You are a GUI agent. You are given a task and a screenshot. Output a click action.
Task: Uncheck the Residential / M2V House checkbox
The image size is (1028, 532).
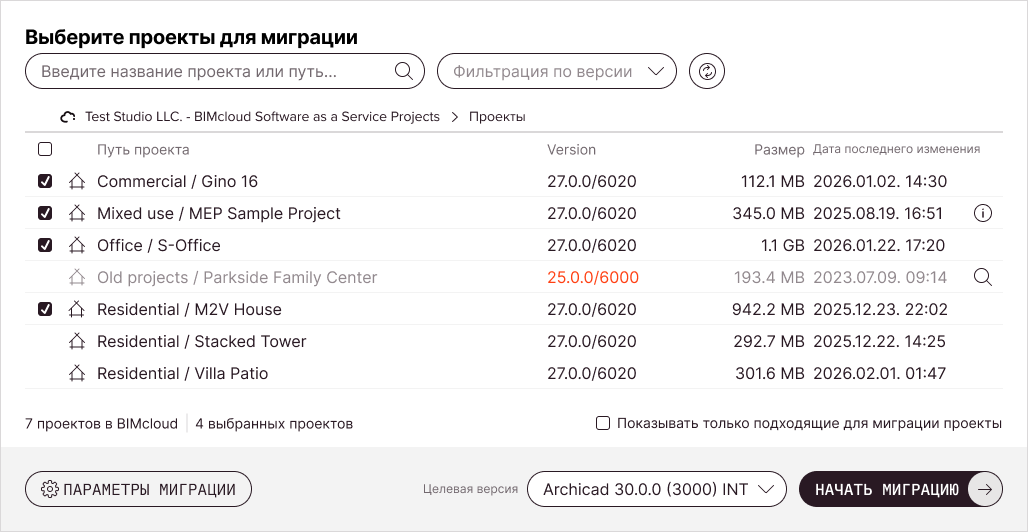[45, 310]
